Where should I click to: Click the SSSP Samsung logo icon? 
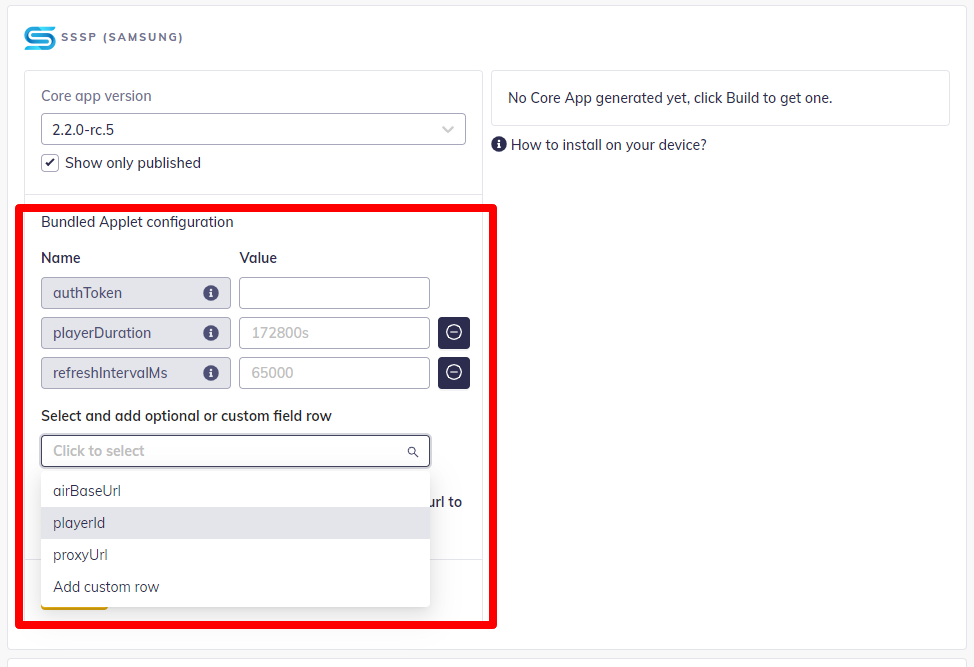[40, 38]
